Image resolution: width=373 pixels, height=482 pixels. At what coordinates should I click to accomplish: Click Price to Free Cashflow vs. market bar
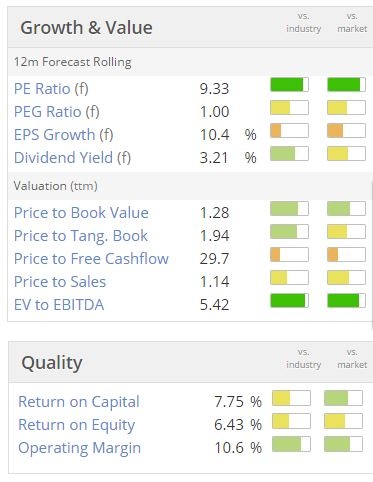coord(347,255)
